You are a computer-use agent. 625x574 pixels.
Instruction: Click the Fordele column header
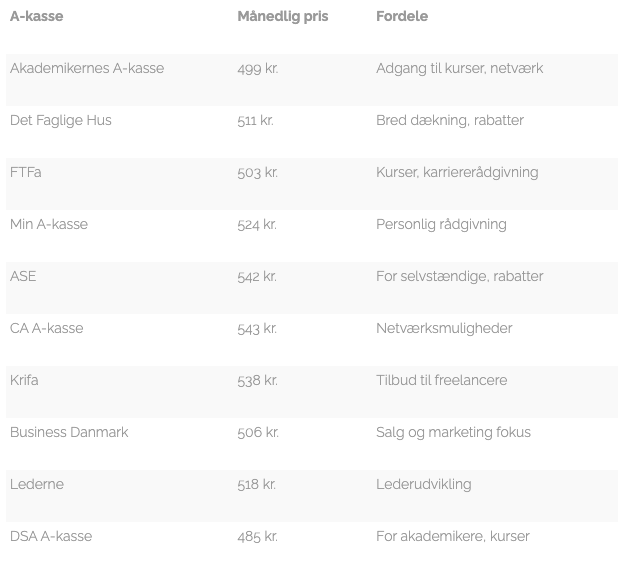tap(402, 17)
